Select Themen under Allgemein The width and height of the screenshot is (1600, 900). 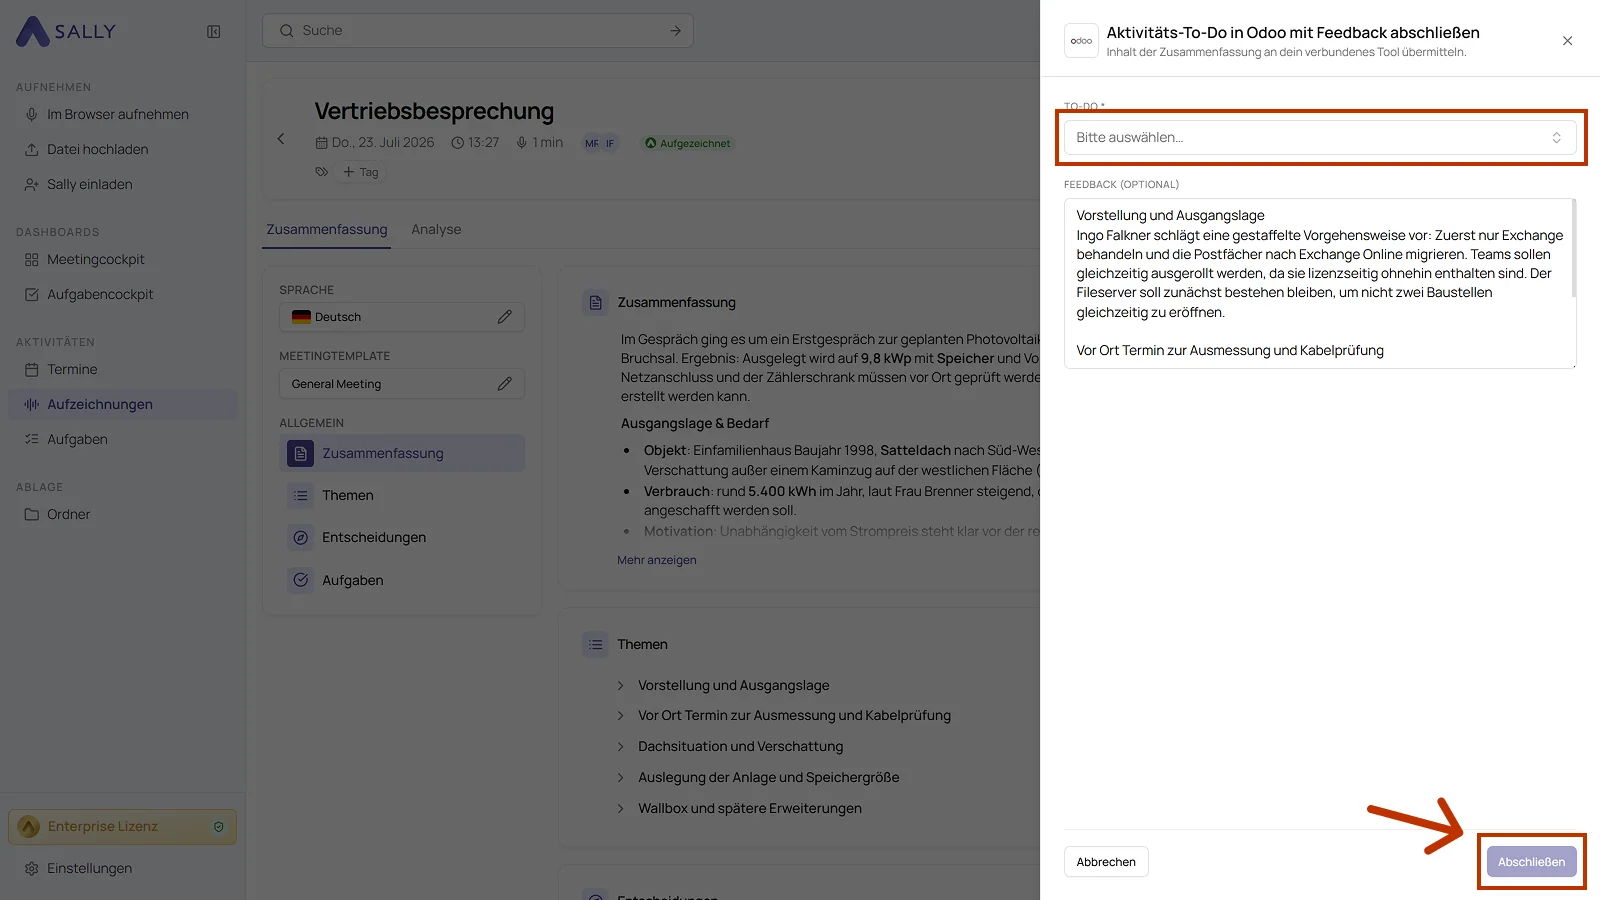[x=402, y=495]
